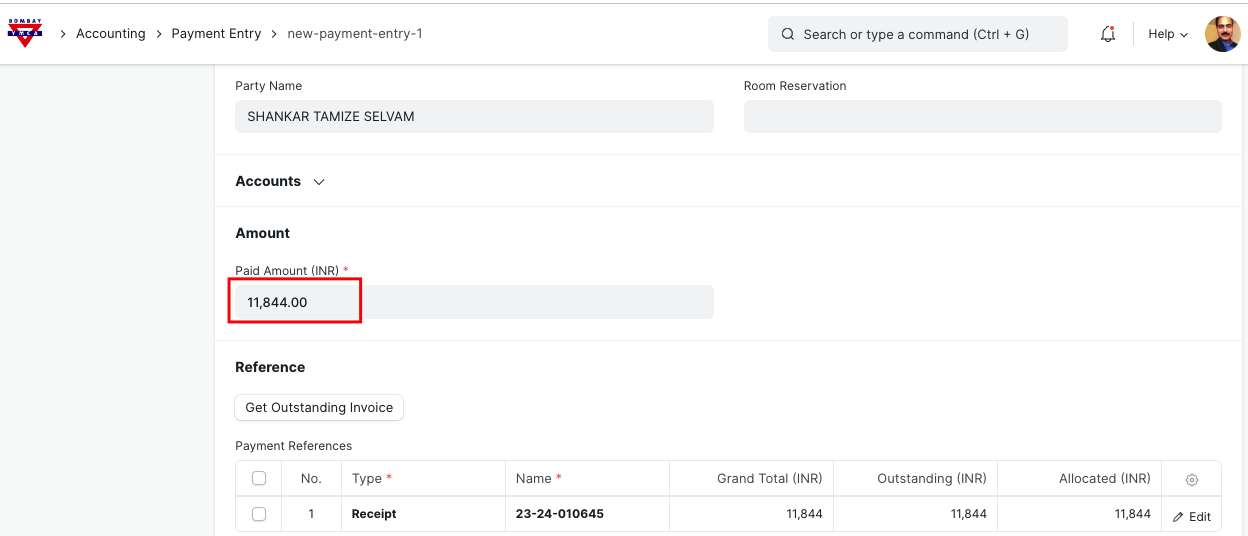This screenshot has height=536, width=1248.
Task: Click the user profile avatar
Action: point(1222,34)
